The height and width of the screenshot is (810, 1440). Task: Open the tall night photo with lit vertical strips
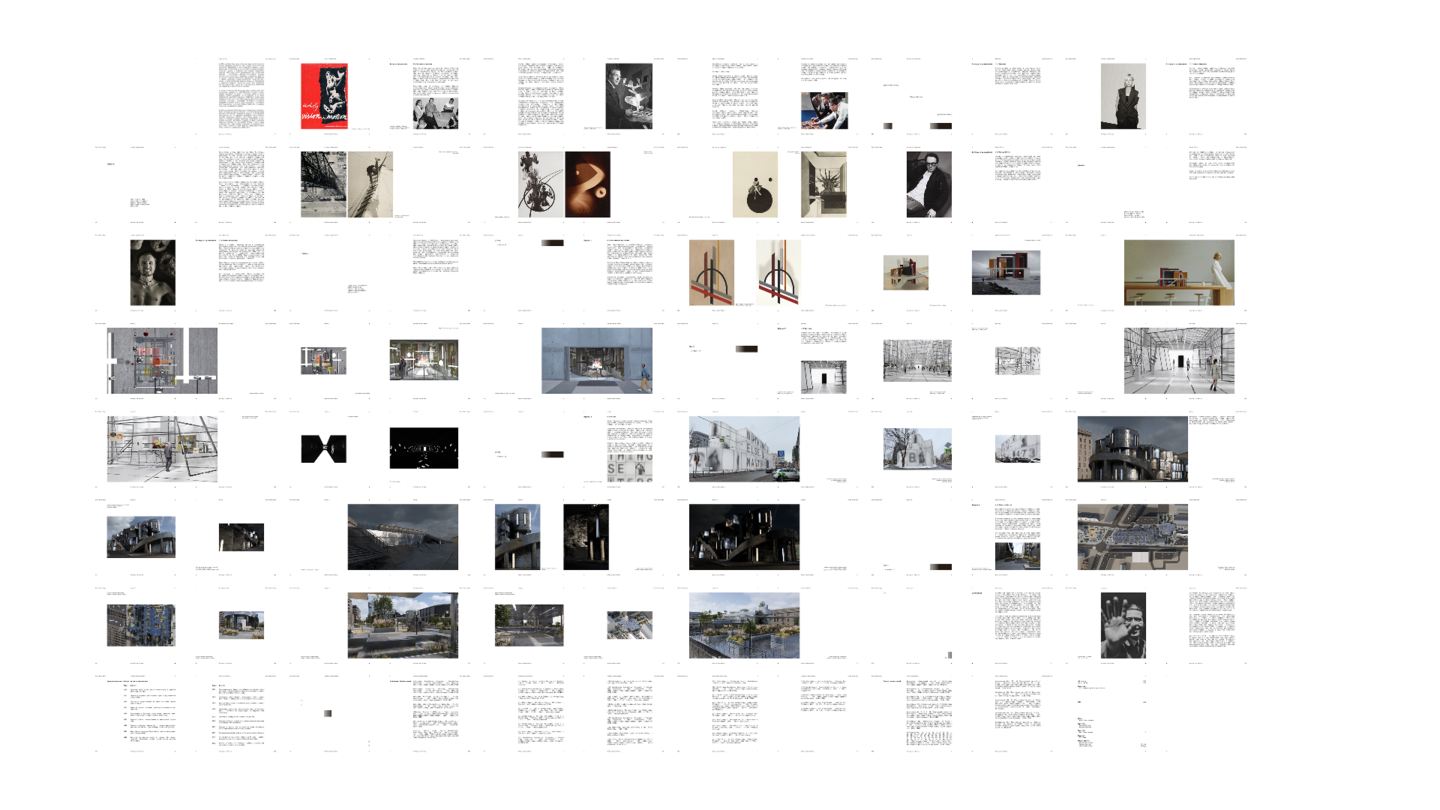[586, 537]
